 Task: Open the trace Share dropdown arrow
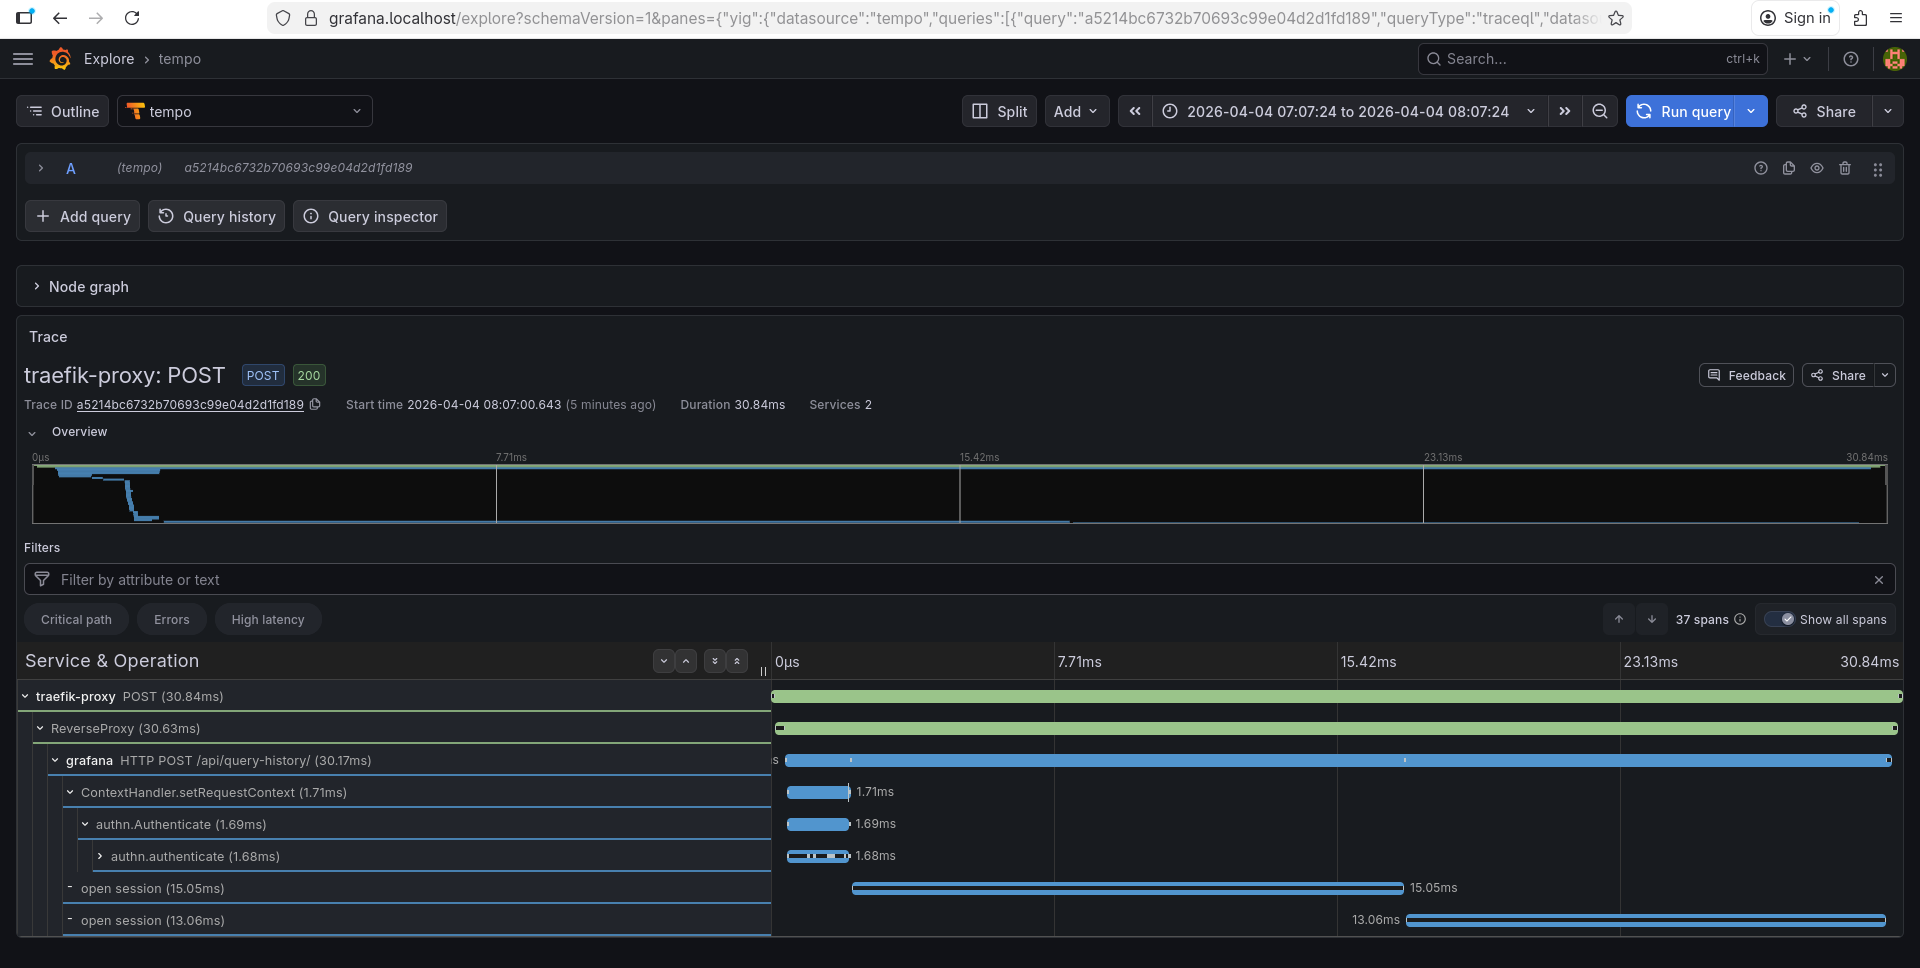click(1885, 375)
